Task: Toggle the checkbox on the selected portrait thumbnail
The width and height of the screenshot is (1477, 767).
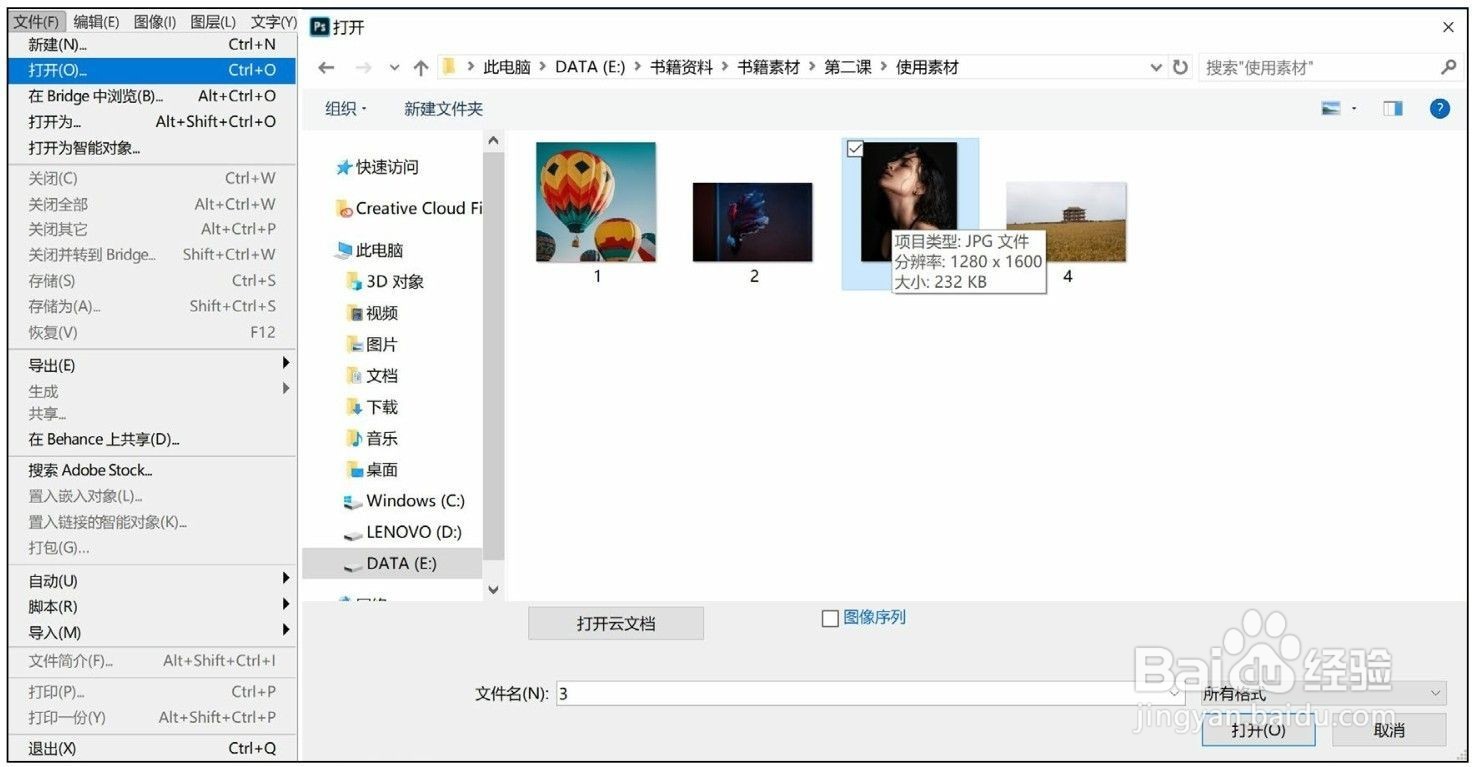Action: (x=855, y=149)
